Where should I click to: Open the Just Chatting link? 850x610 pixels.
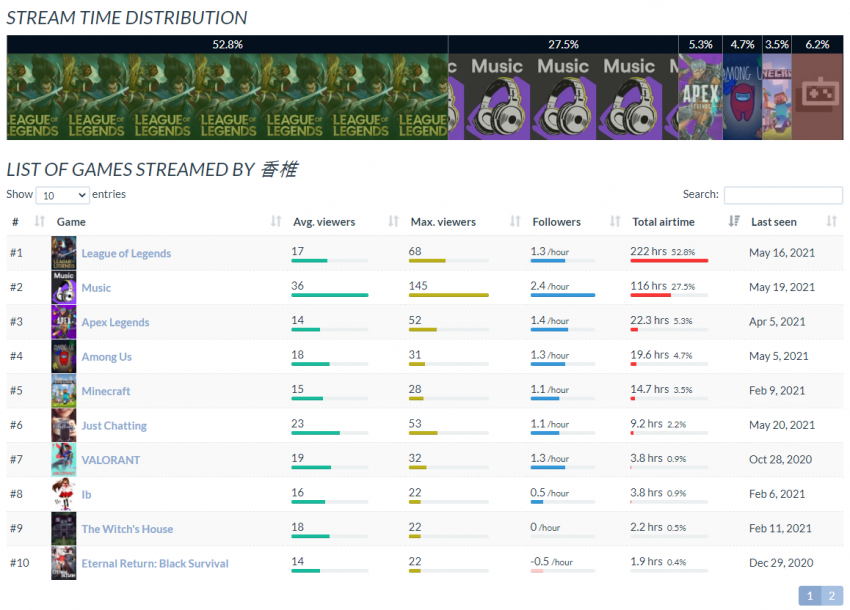(114, 426)
